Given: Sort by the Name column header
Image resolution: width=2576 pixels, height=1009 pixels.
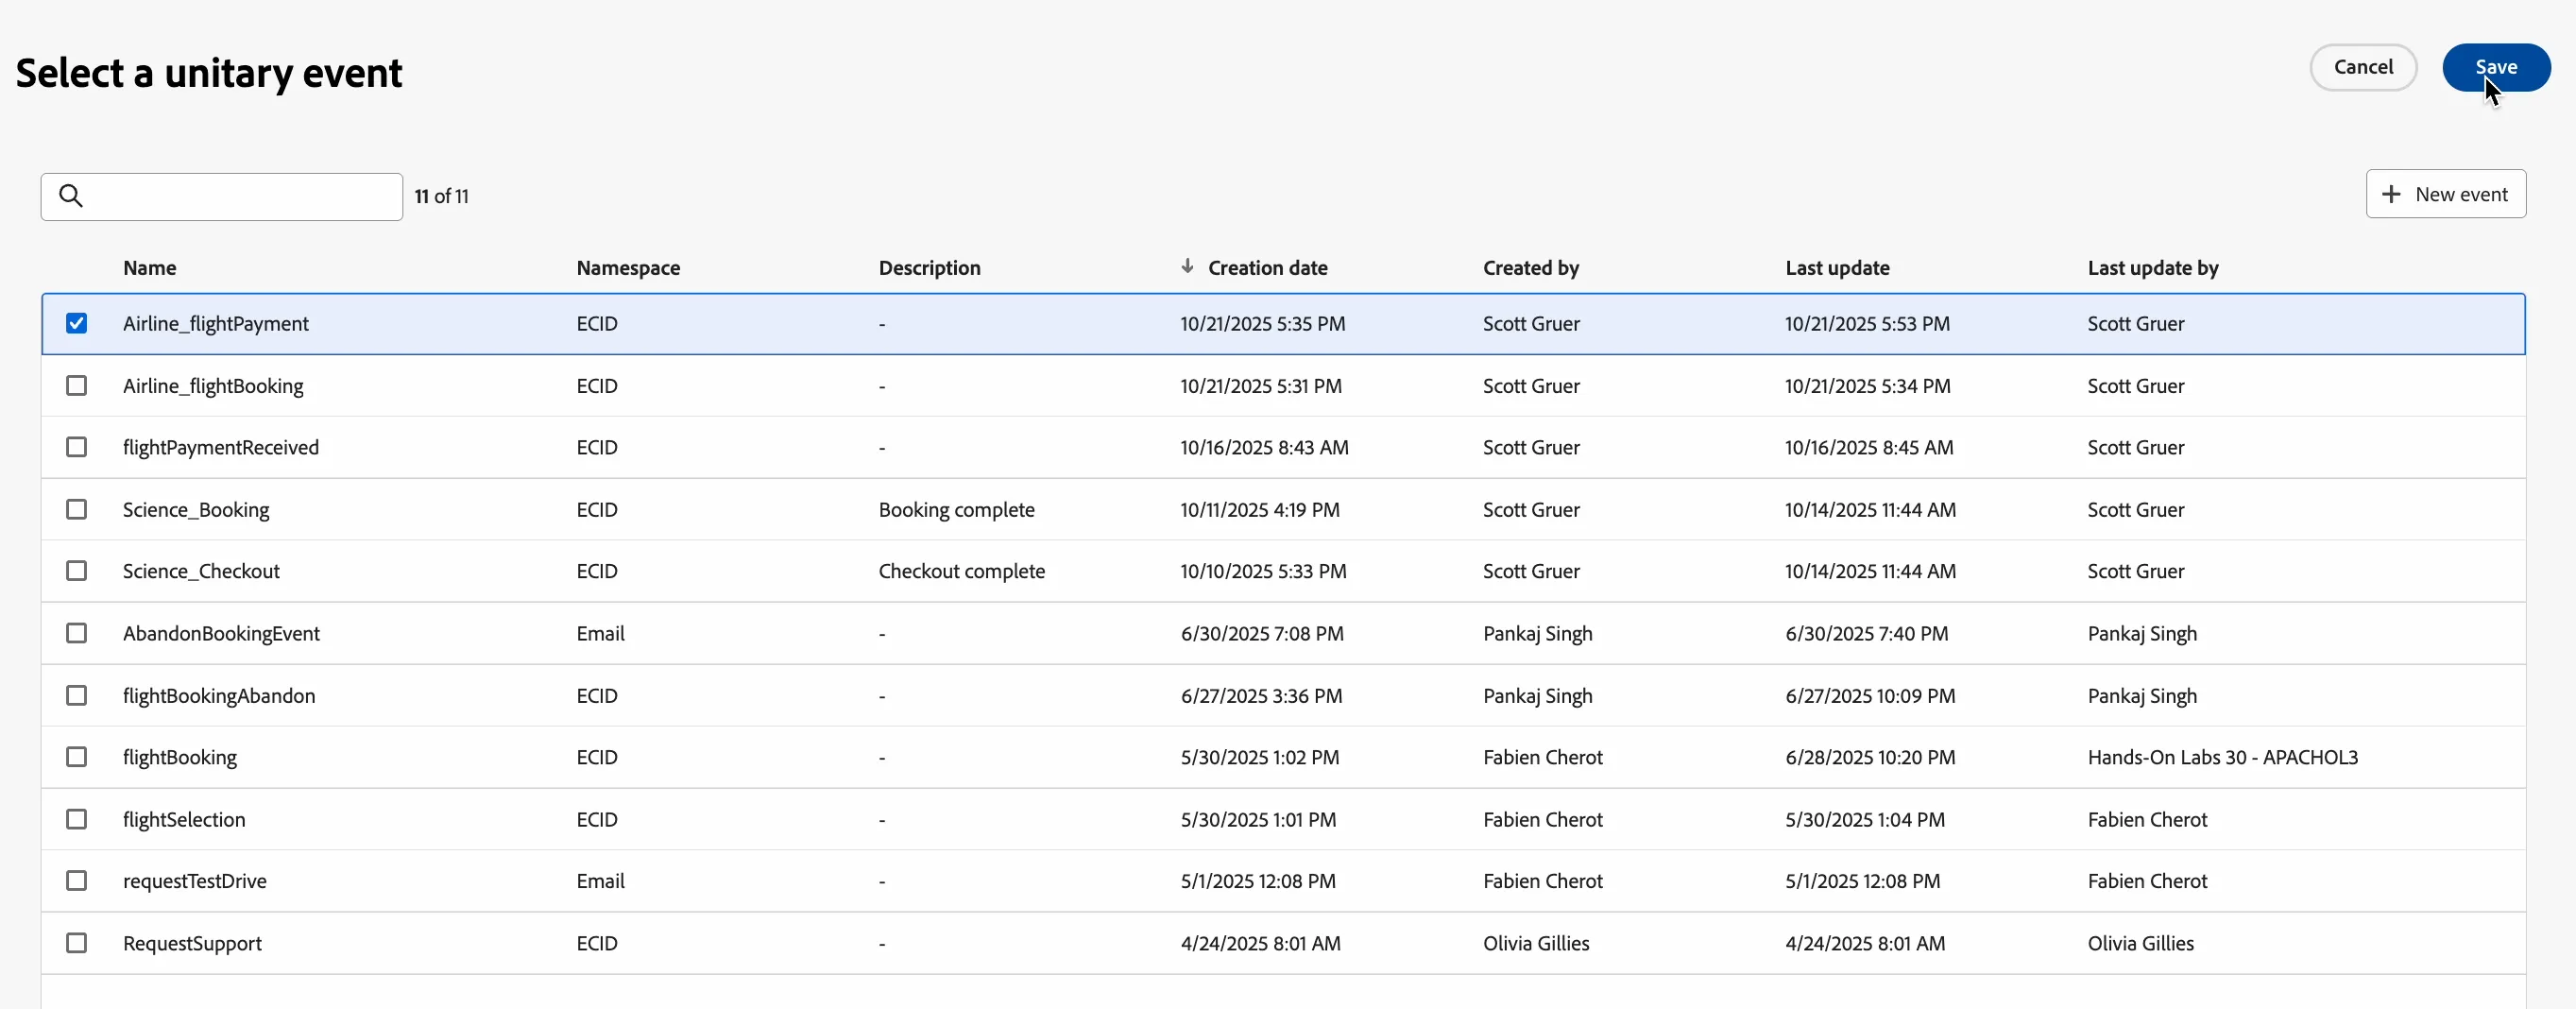Looking at the screenshot, I should click(150, 268).
